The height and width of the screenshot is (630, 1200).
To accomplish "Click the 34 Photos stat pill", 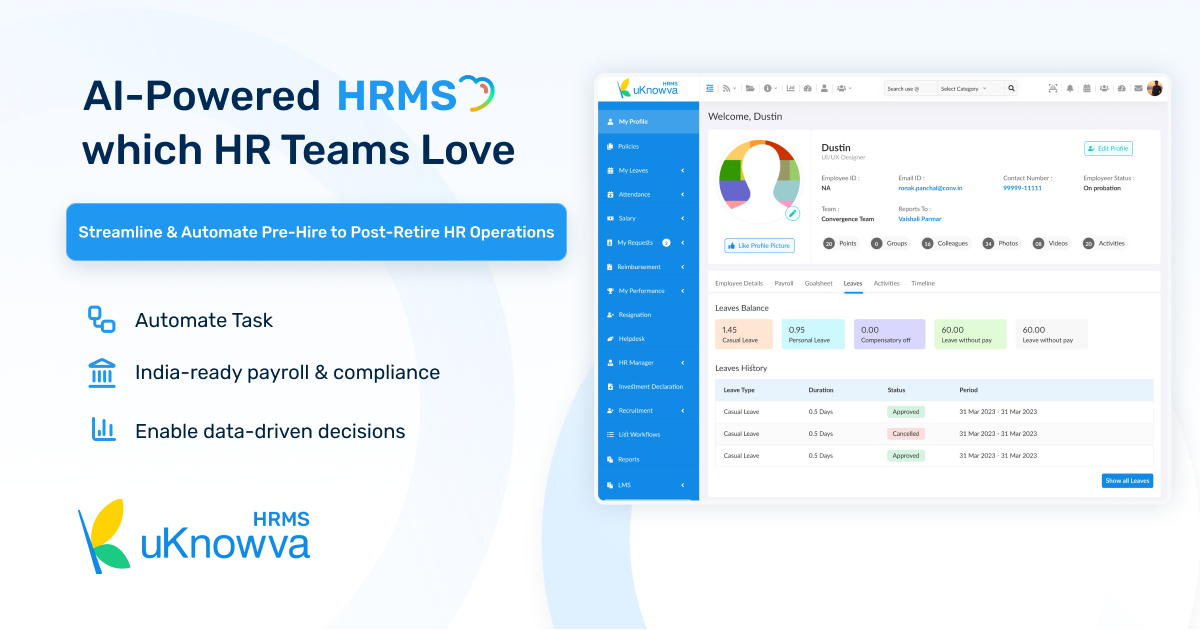I will coord(1002,243).
